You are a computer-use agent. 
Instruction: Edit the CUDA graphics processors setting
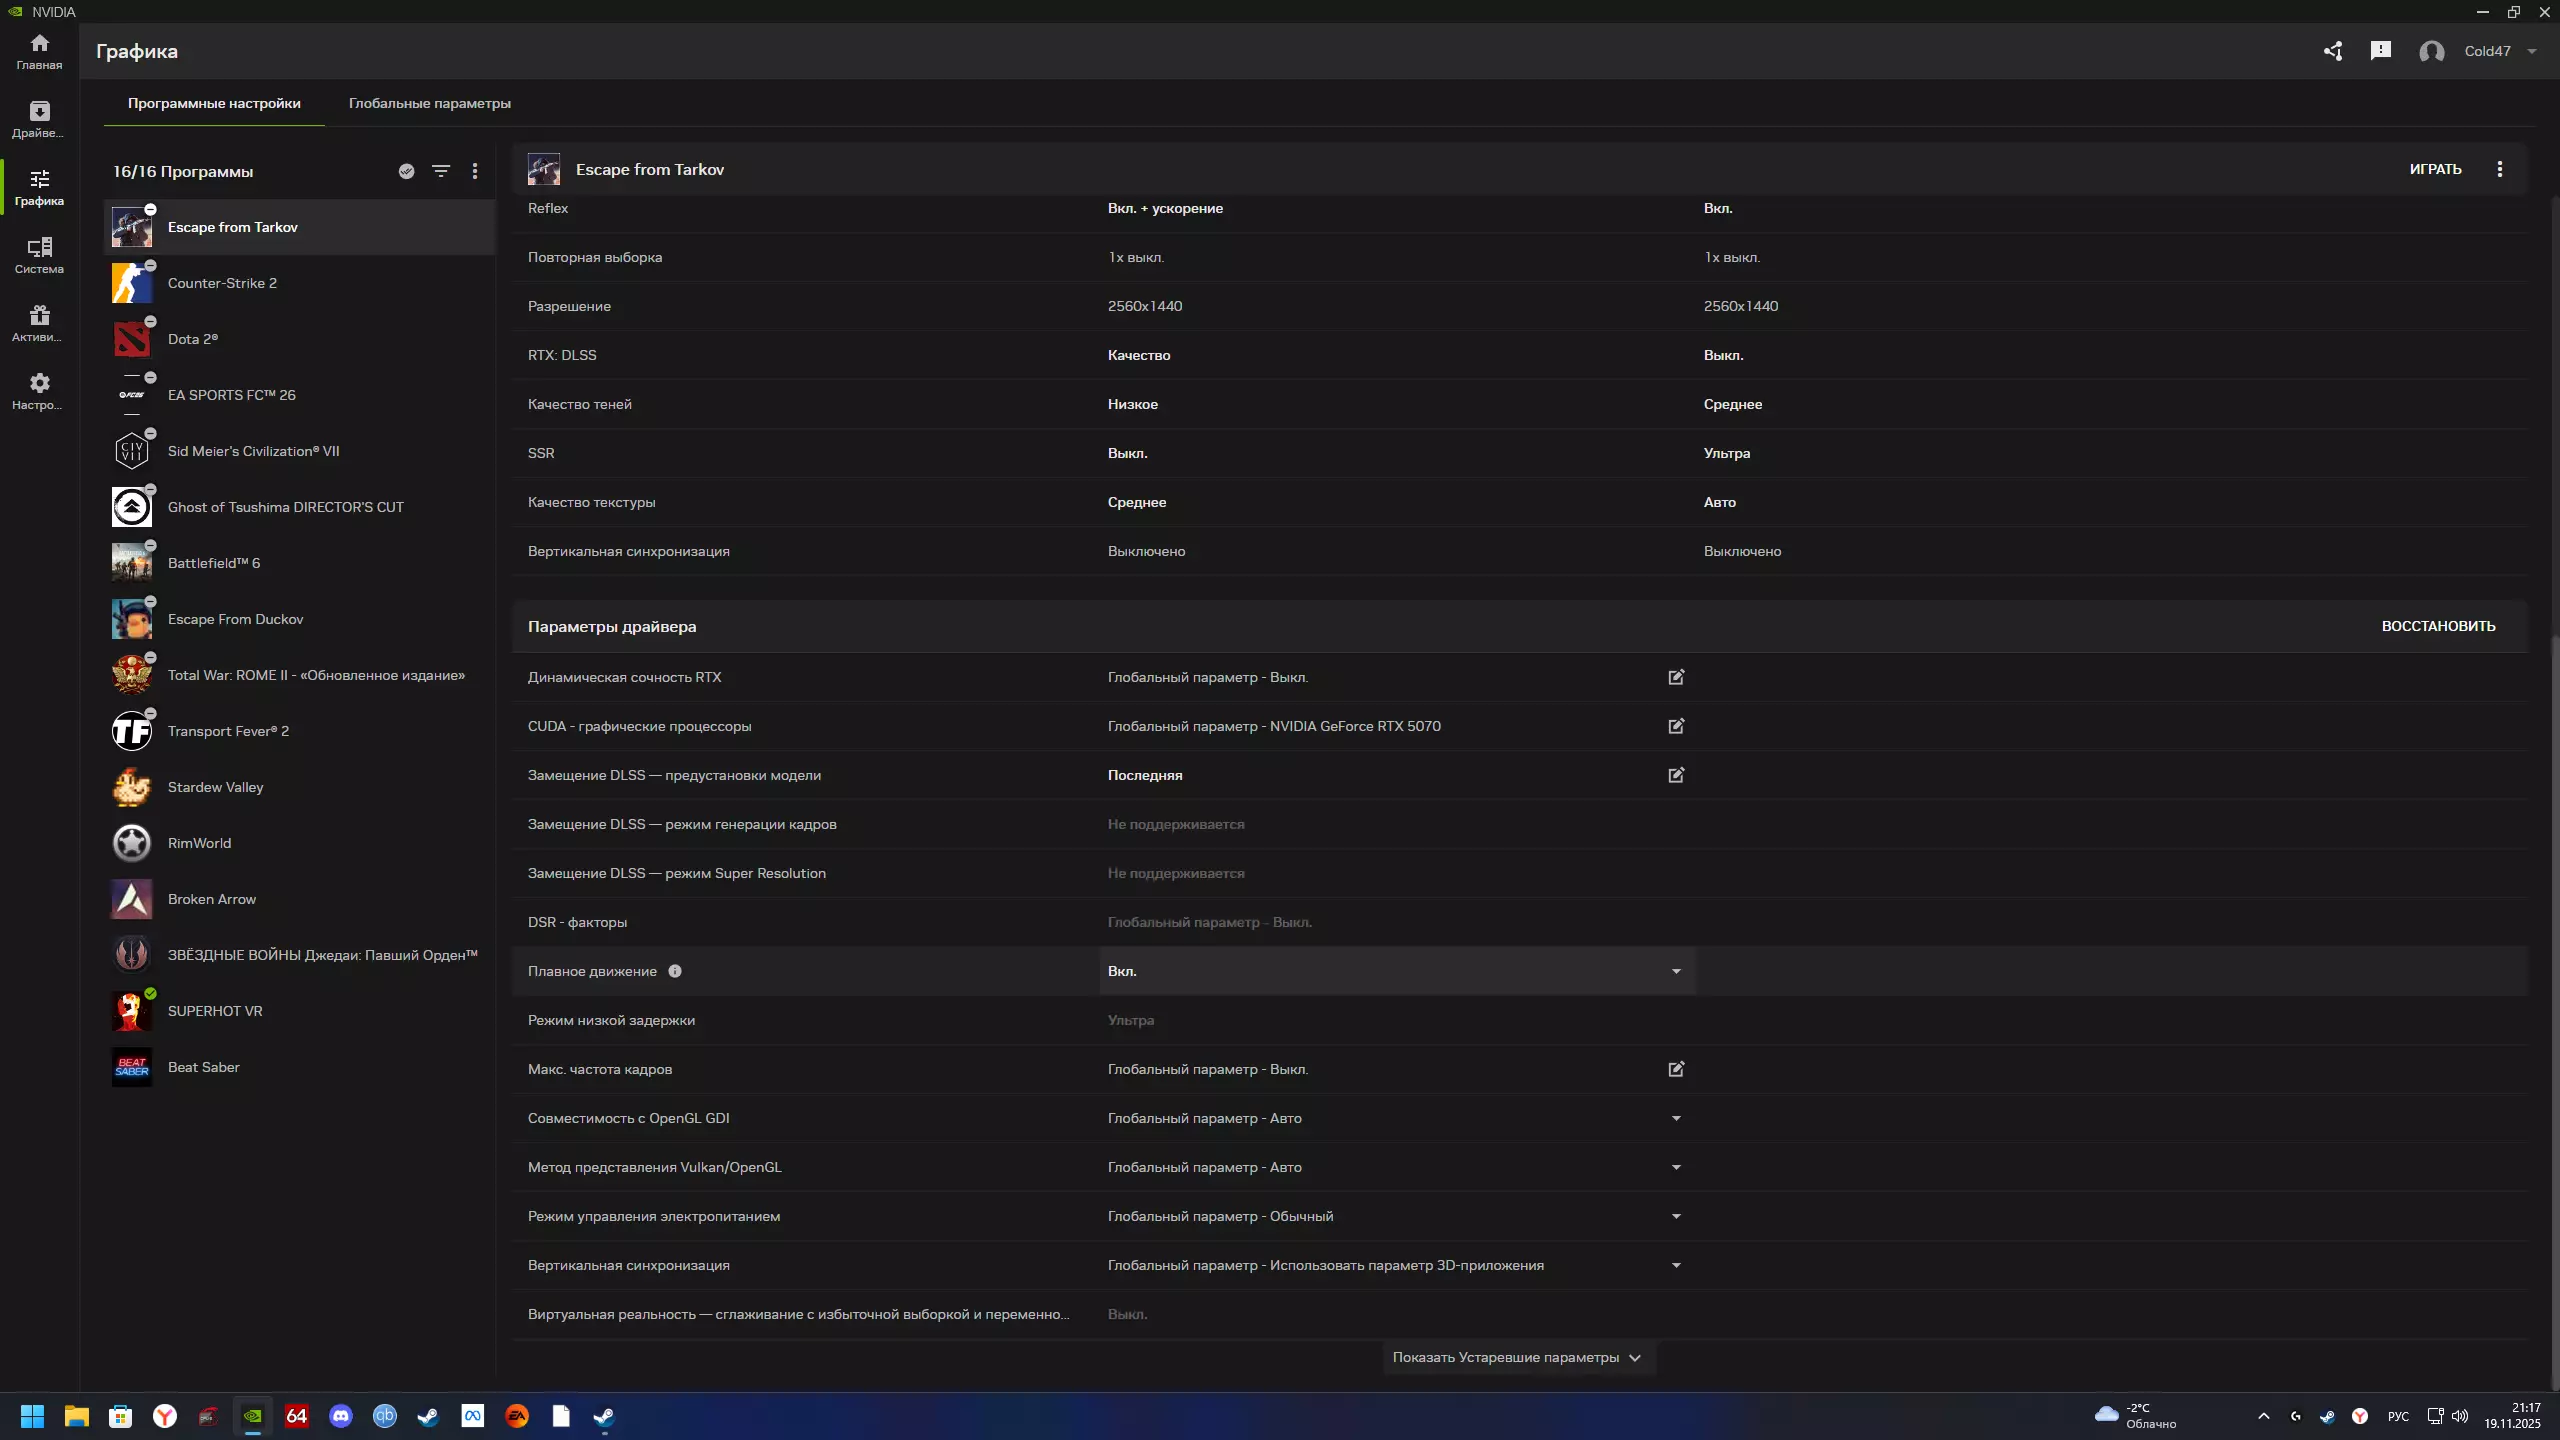(1676, 726)
